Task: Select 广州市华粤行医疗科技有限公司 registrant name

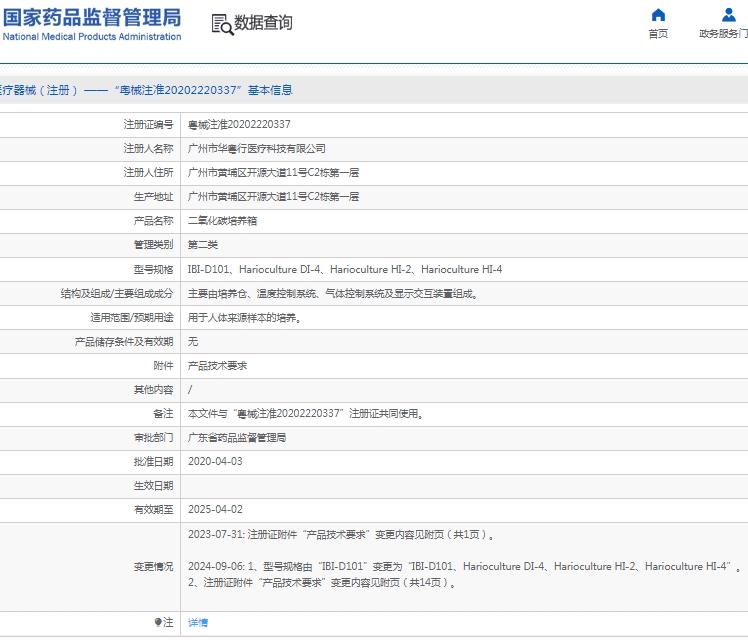Action: click(257, 149)
